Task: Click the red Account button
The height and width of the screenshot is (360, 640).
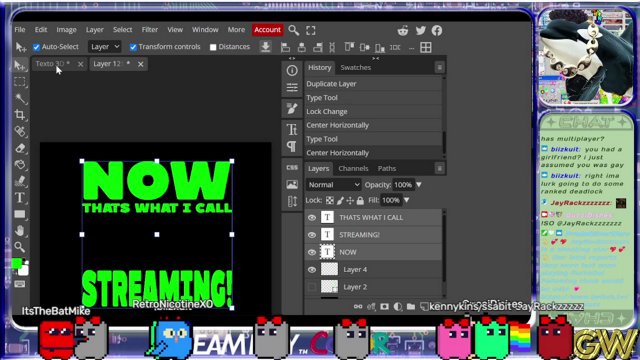Action: coord(267,30)
